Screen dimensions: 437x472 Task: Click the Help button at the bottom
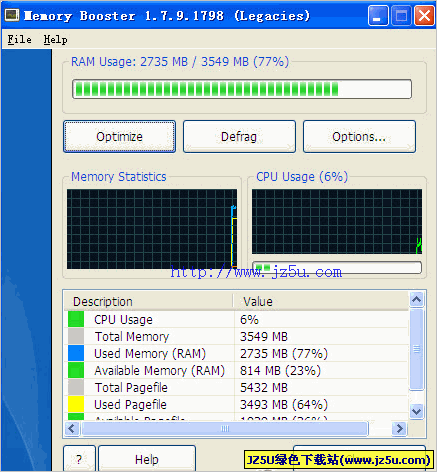coord(147,459)
